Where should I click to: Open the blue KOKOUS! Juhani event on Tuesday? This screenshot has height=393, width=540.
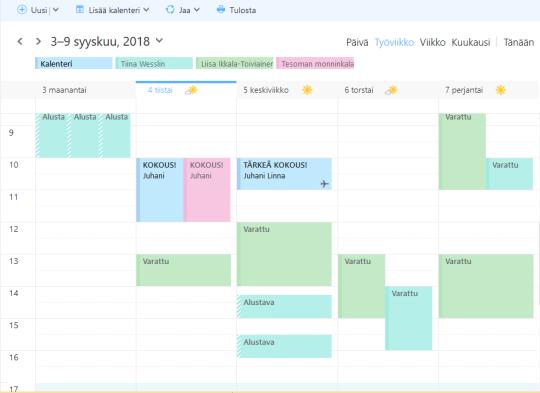160,190
